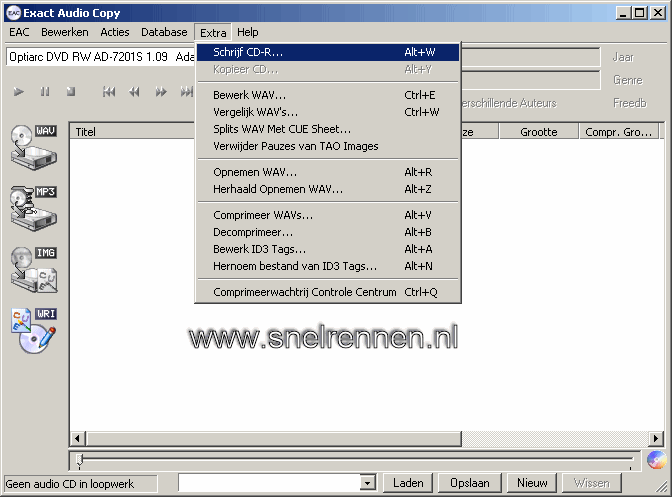Select Bewerk WAV... from Extra menu

click(328, 95)
